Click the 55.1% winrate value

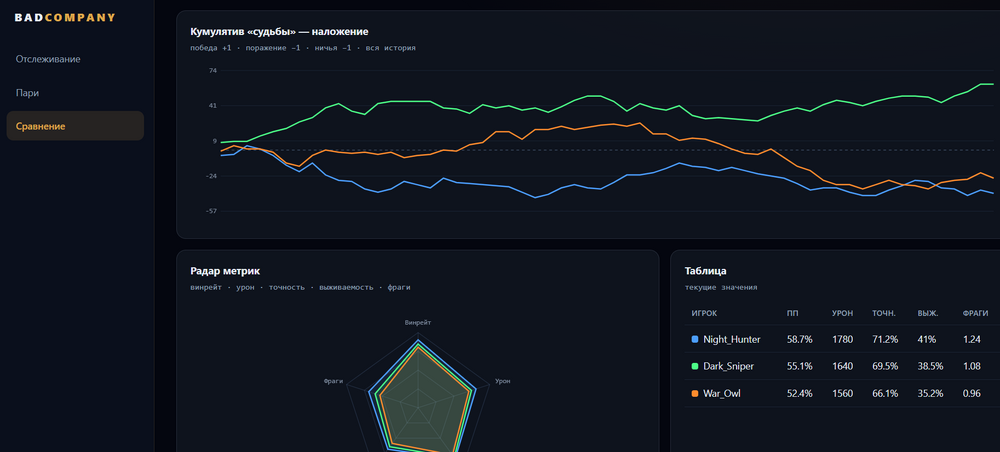[x=800, y=367]
